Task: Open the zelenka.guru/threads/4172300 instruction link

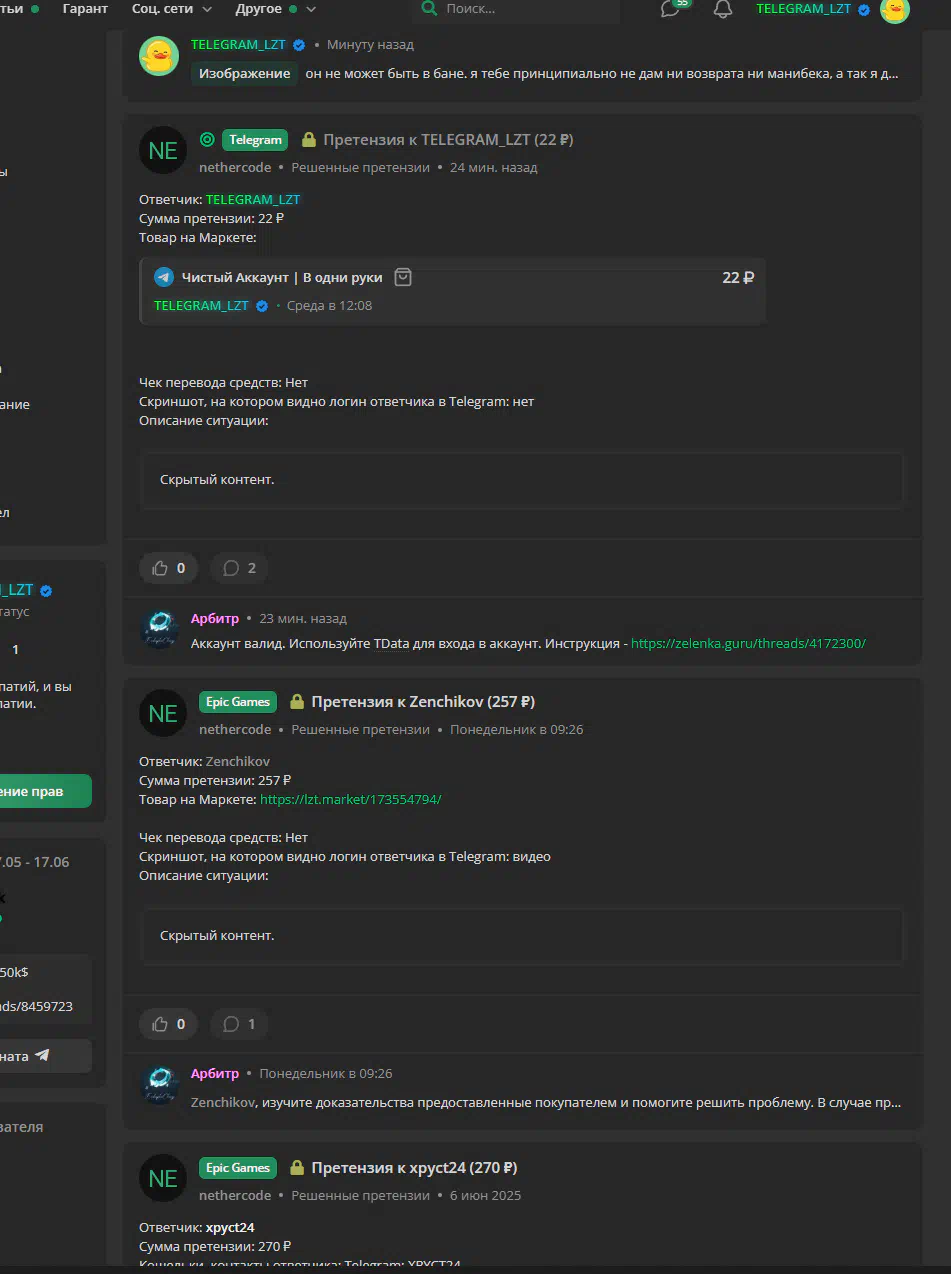Action: (748, 643)
